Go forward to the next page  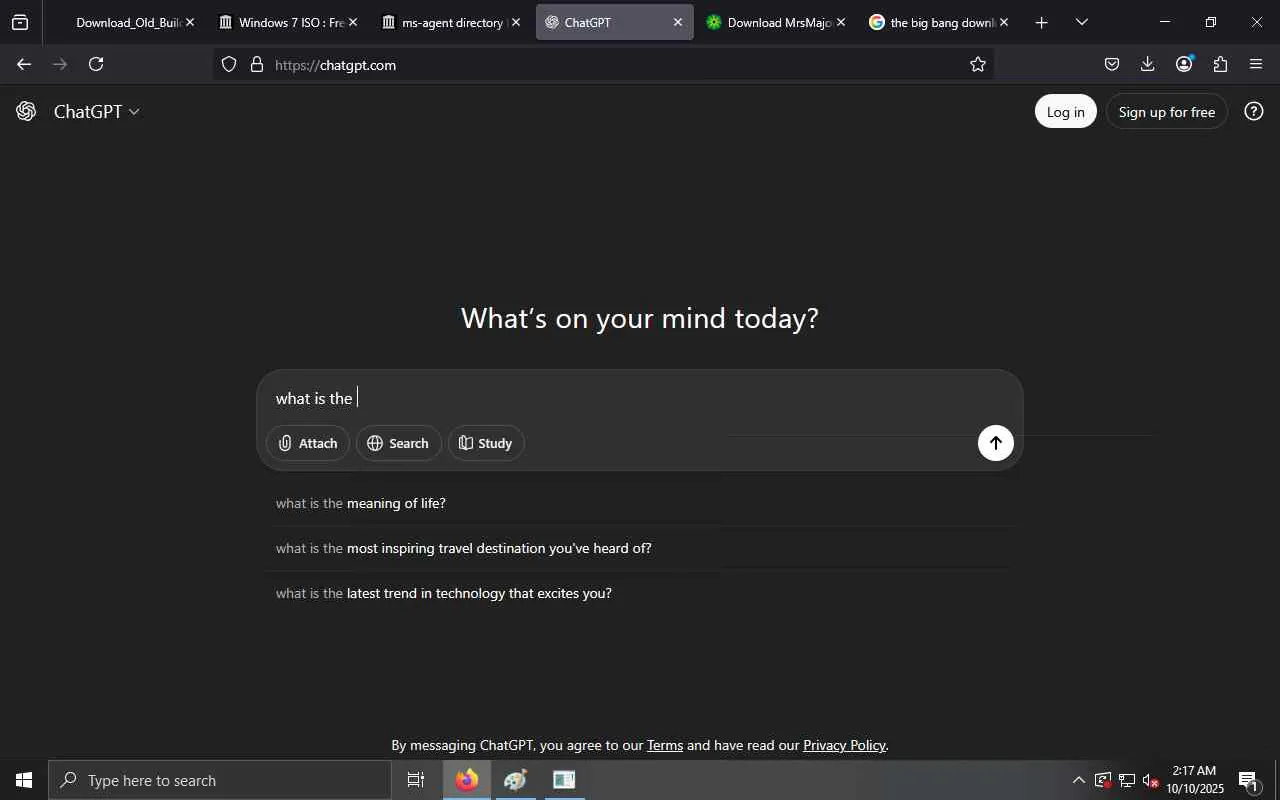60,64
